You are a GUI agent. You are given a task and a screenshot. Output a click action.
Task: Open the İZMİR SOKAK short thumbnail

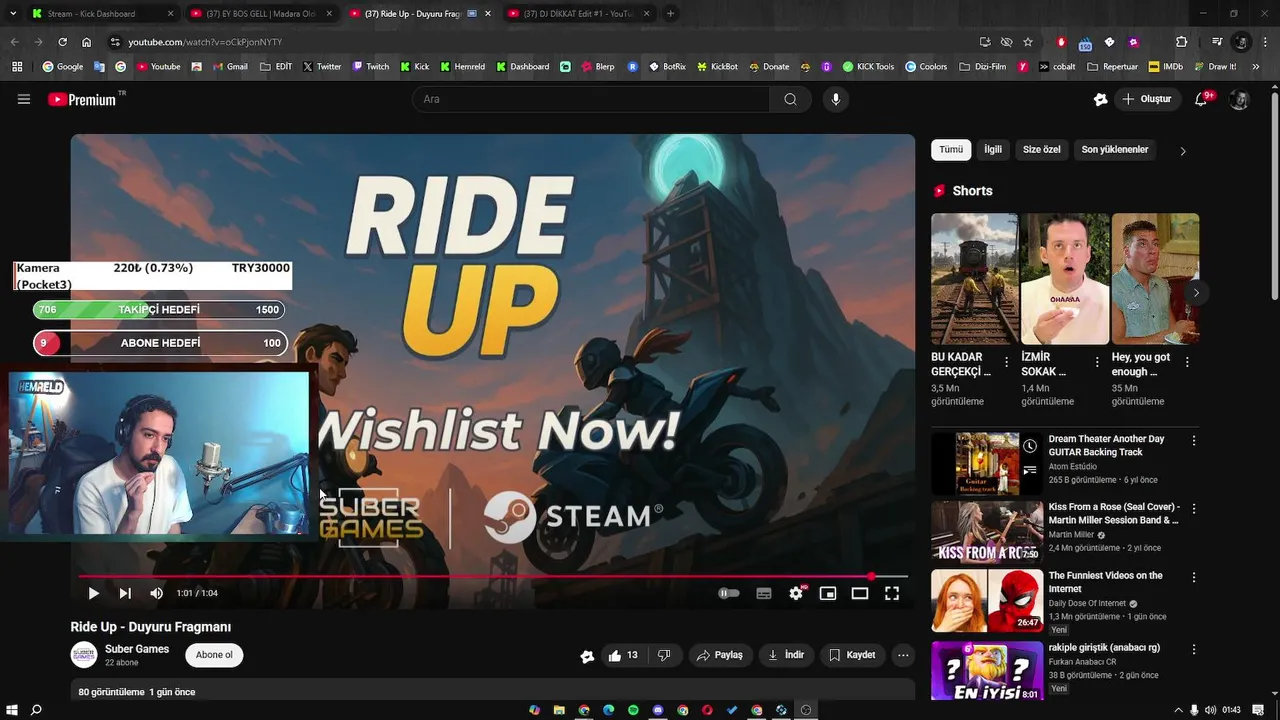[1065, 279]
